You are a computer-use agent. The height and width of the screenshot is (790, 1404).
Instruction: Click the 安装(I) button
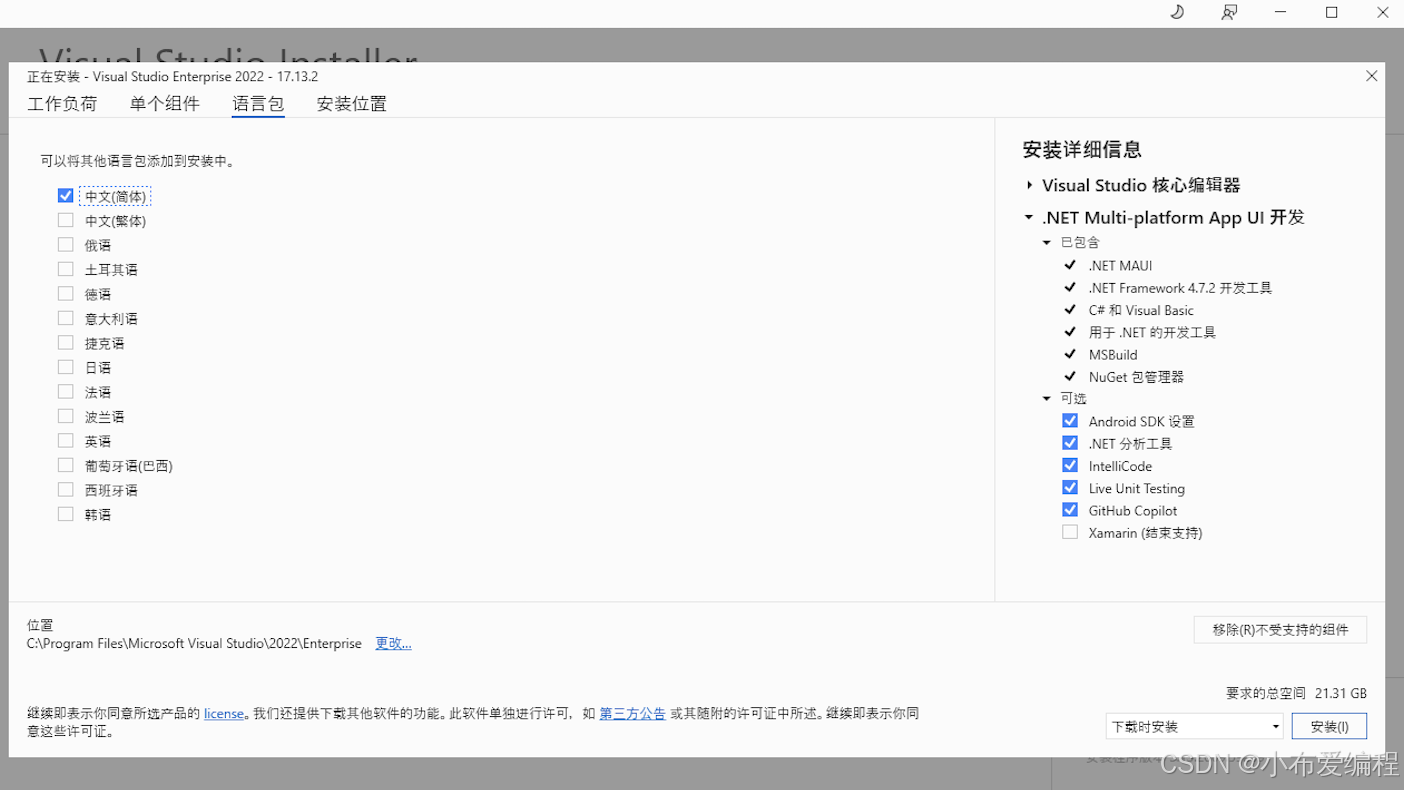click(x=1329, y=726)
